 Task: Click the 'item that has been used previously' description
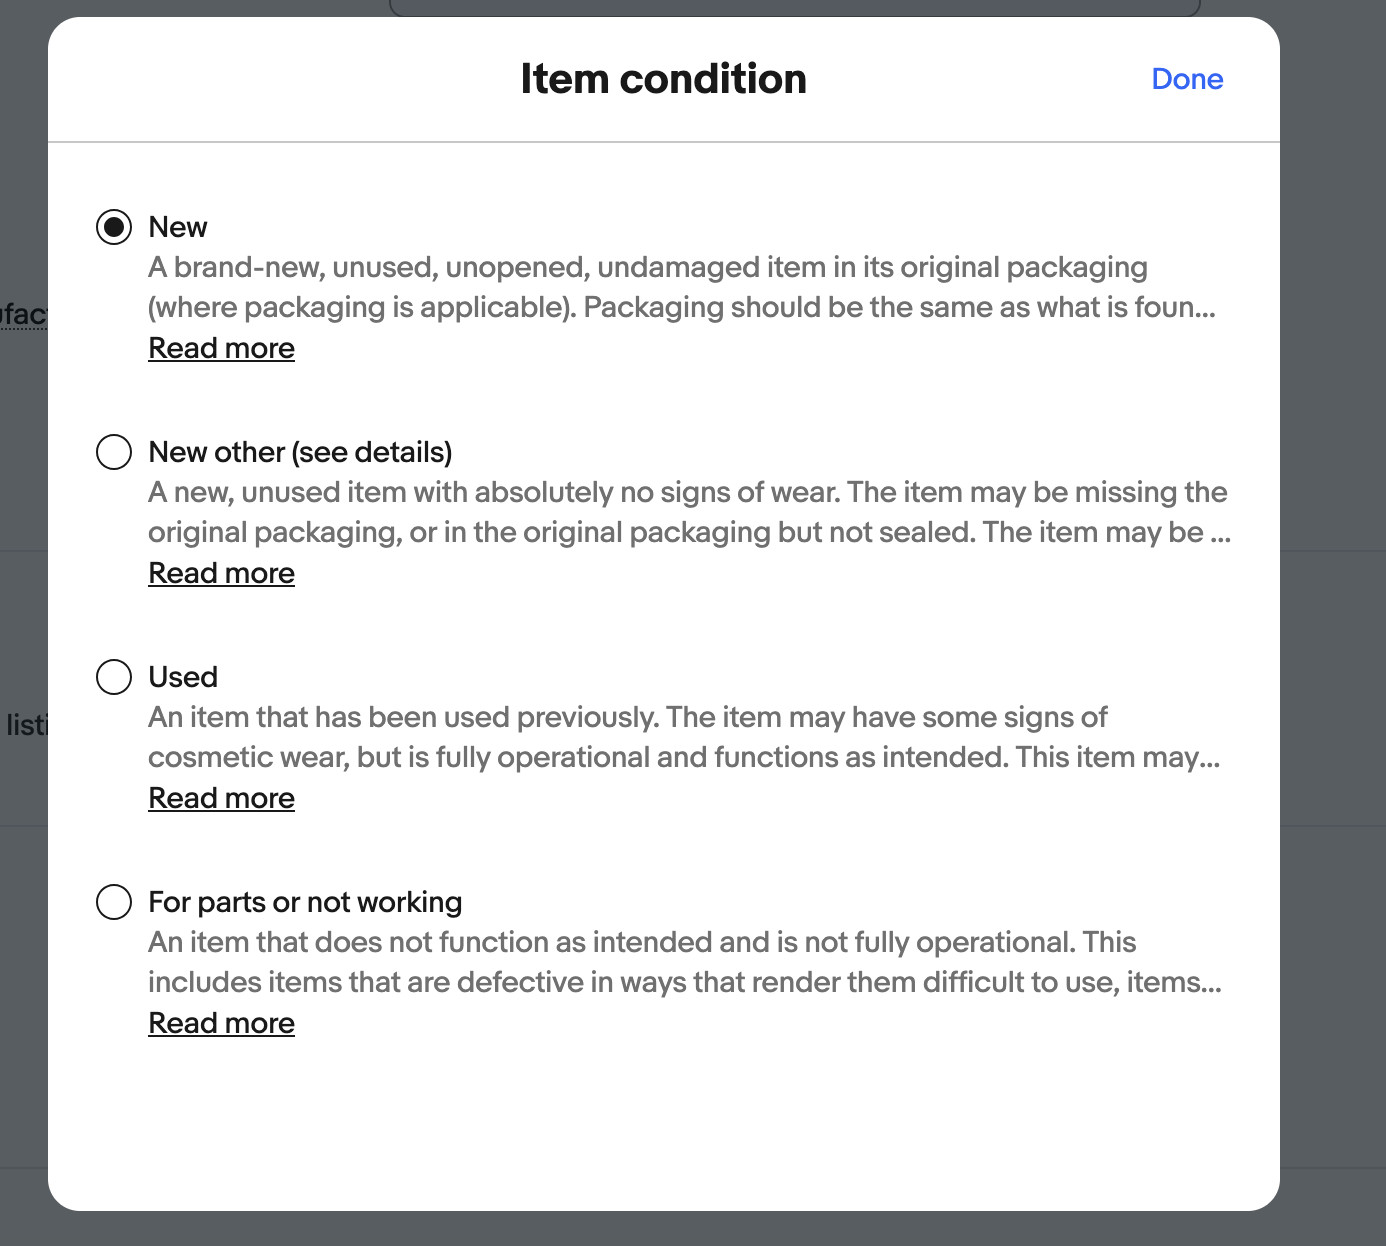point(400,717)
